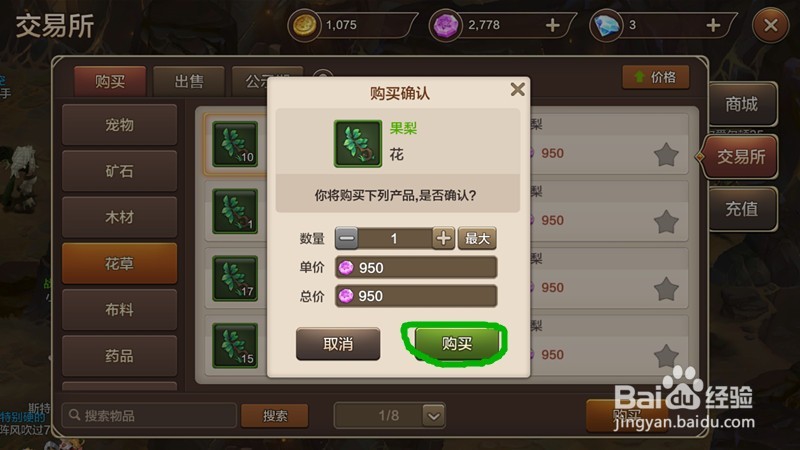Select the herb item with quantity 17
The width and height of the screenshot is (800, 450).
(235, 279)
